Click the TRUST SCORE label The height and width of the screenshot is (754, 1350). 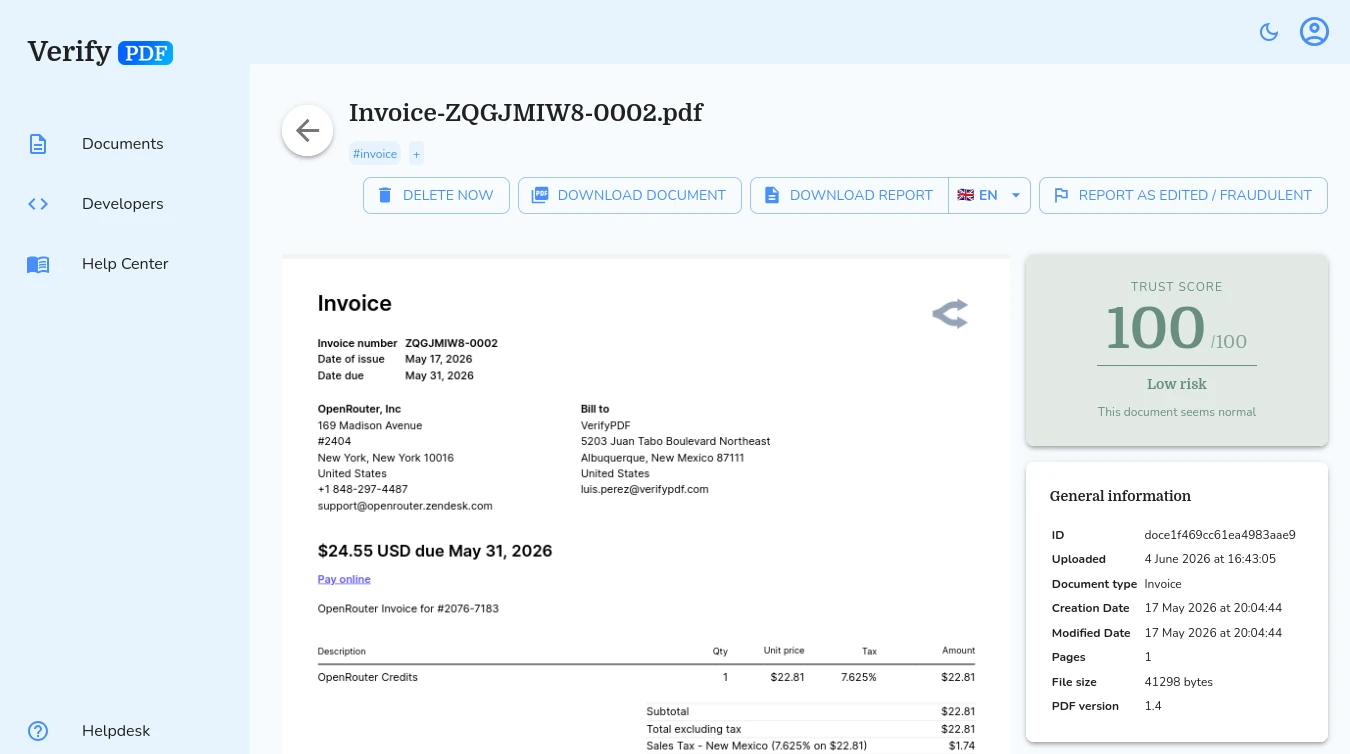1177,287
